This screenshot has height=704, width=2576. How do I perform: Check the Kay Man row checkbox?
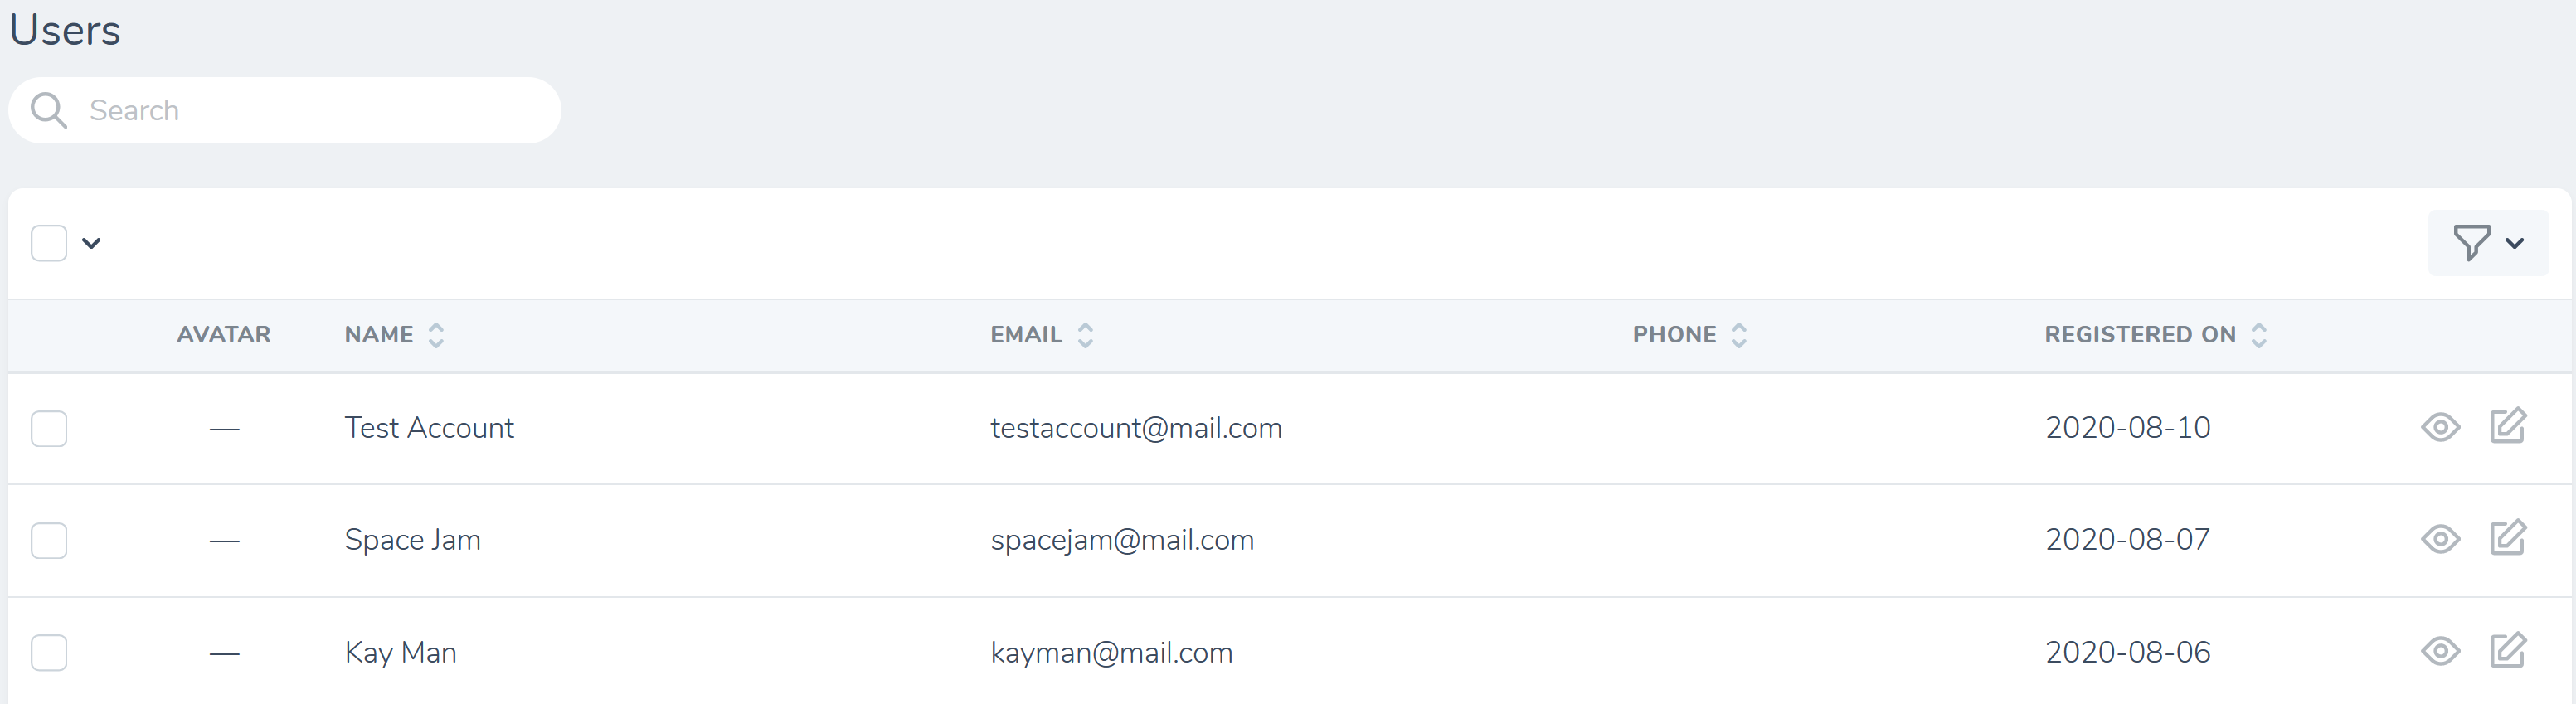(x=48, y=652)
